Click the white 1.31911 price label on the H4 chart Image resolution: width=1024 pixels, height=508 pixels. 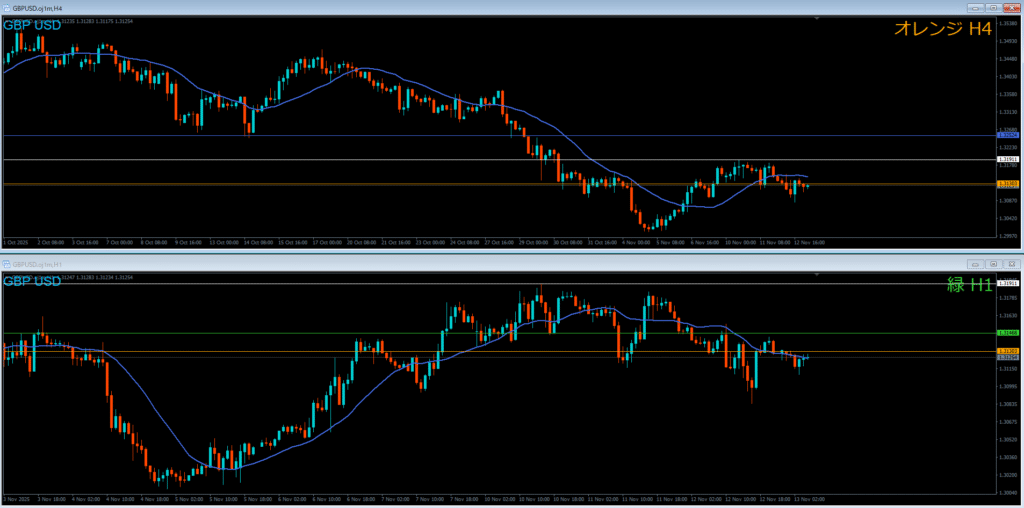pyautogui.click(x=1008, y=159)
